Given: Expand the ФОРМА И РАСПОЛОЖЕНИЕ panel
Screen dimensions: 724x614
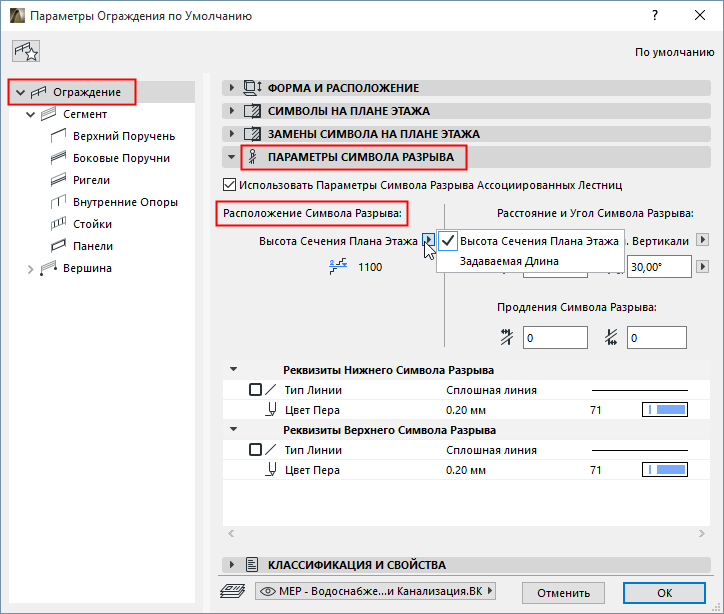Looking at the screenshot, I should click(x=231, y=87).
